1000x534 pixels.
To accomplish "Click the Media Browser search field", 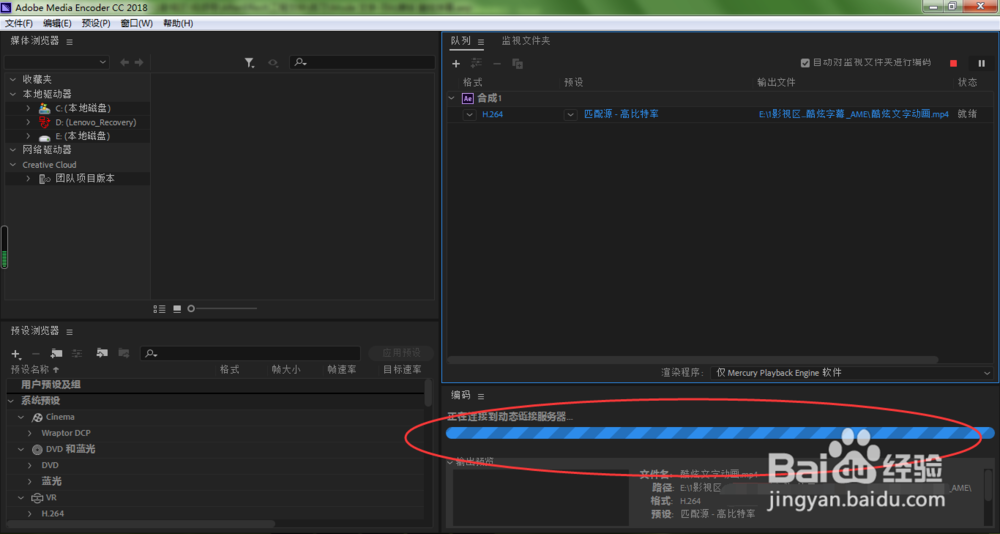I will tap(362, 63).
